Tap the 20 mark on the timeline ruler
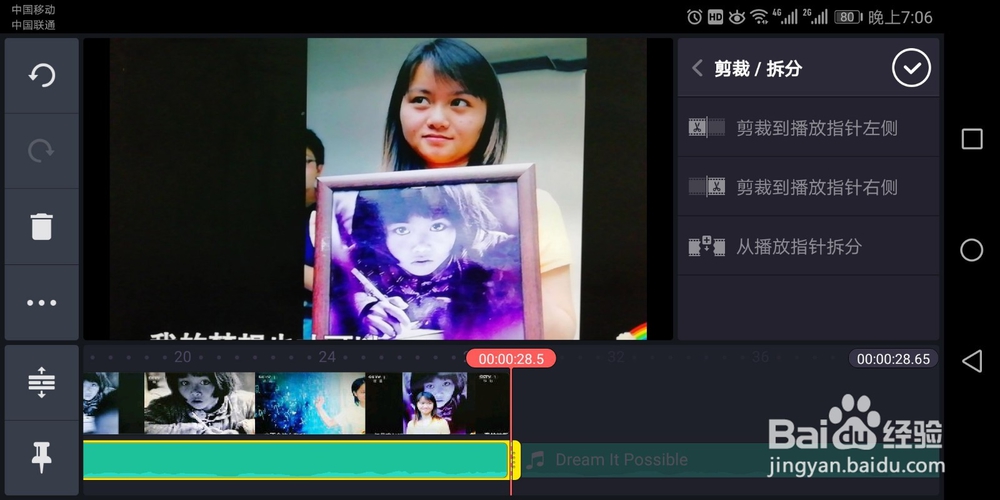Viewport: 1000px width, 500px height. pos(182,357)
